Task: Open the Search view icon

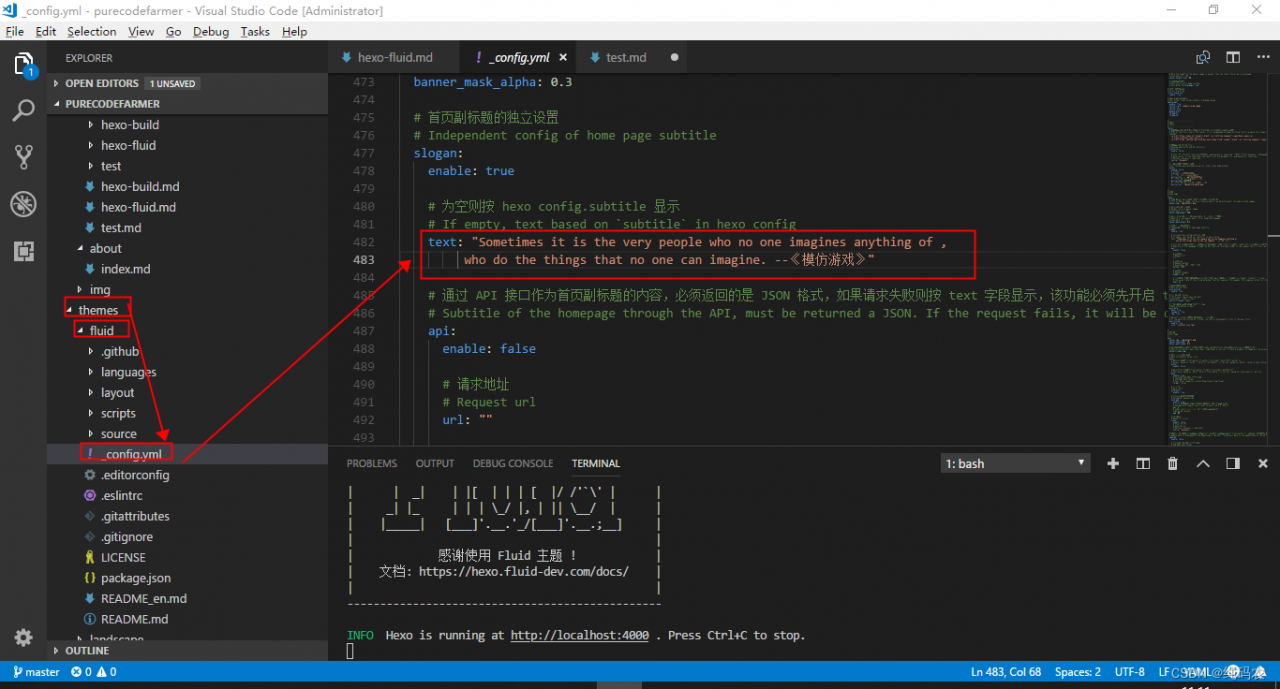Action: click(23, 110)
